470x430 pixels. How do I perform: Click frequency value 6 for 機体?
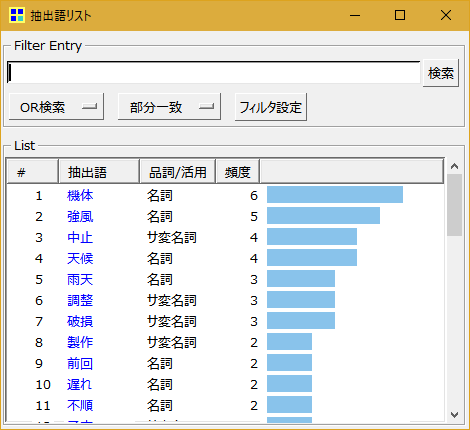pyautogui.click(x=254, y=195)
